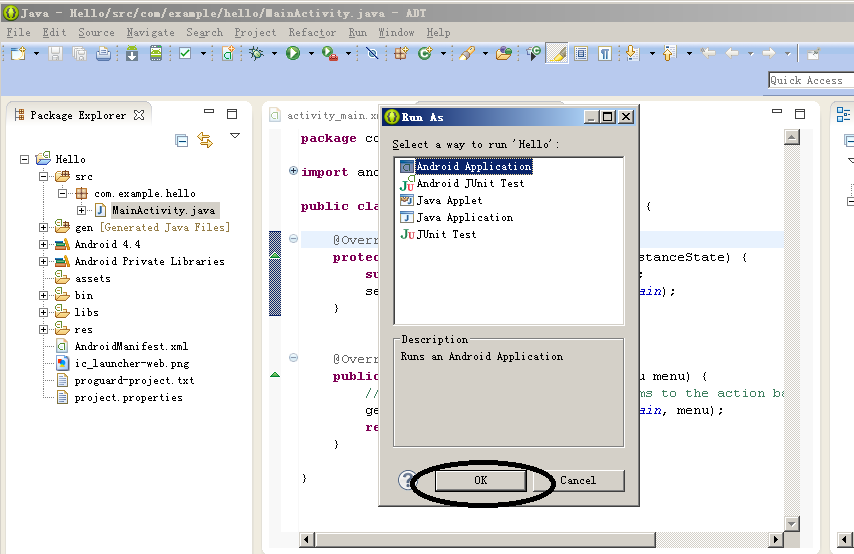This screenshot has width=854, height=554.
Task: Open the Android SDK Manager toolbar icon
Action: (x=132, y=54)
